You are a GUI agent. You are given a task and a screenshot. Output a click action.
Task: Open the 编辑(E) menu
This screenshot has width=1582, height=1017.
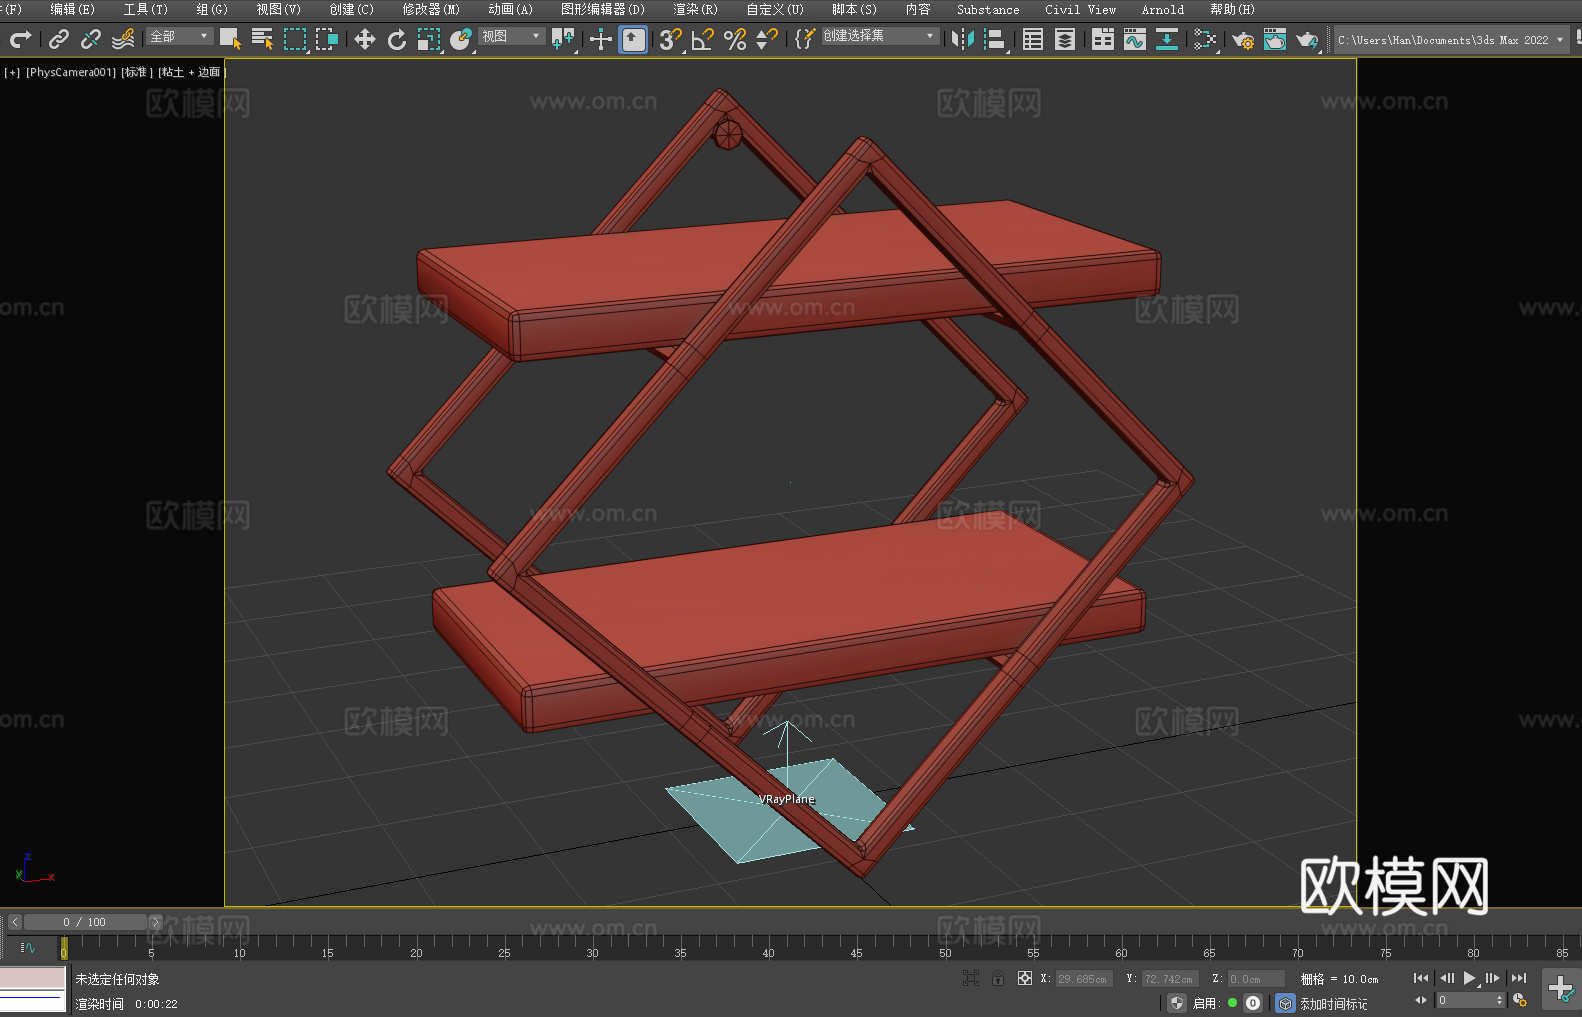72,9
